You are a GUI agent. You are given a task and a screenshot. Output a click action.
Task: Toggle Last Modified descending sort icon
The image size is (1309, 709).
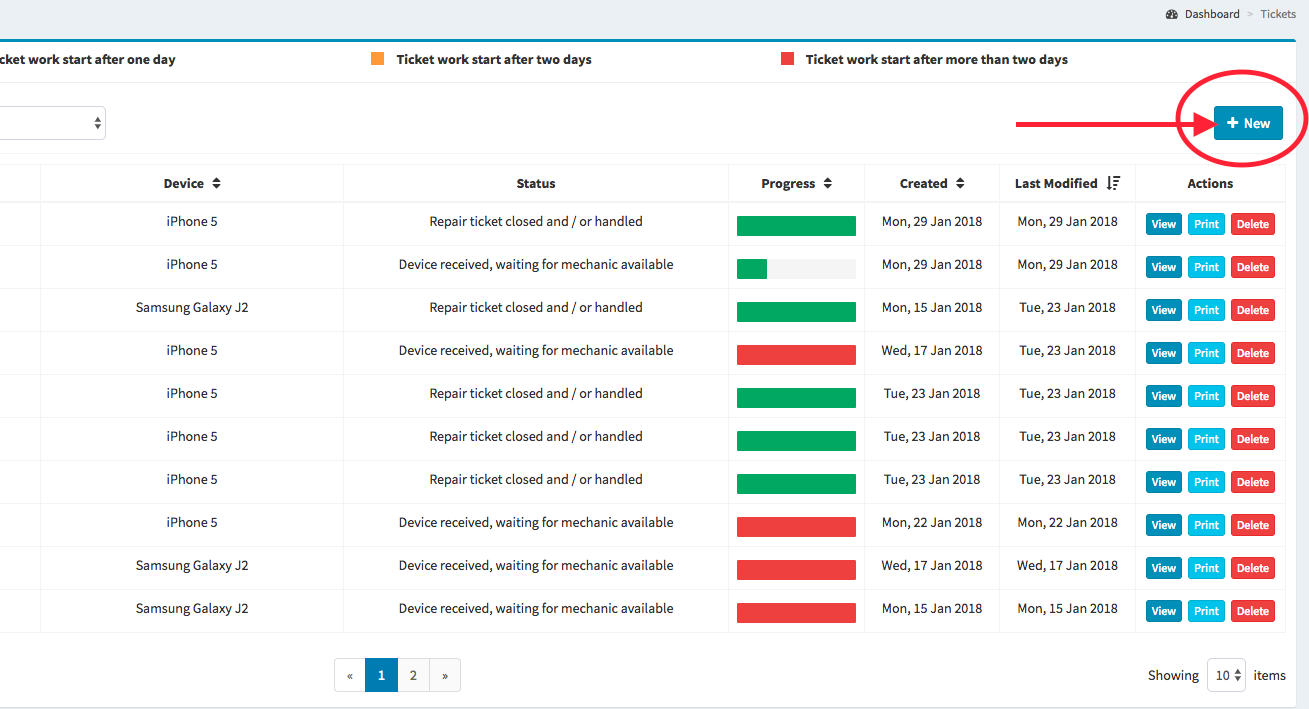(x=1114, y=184)
